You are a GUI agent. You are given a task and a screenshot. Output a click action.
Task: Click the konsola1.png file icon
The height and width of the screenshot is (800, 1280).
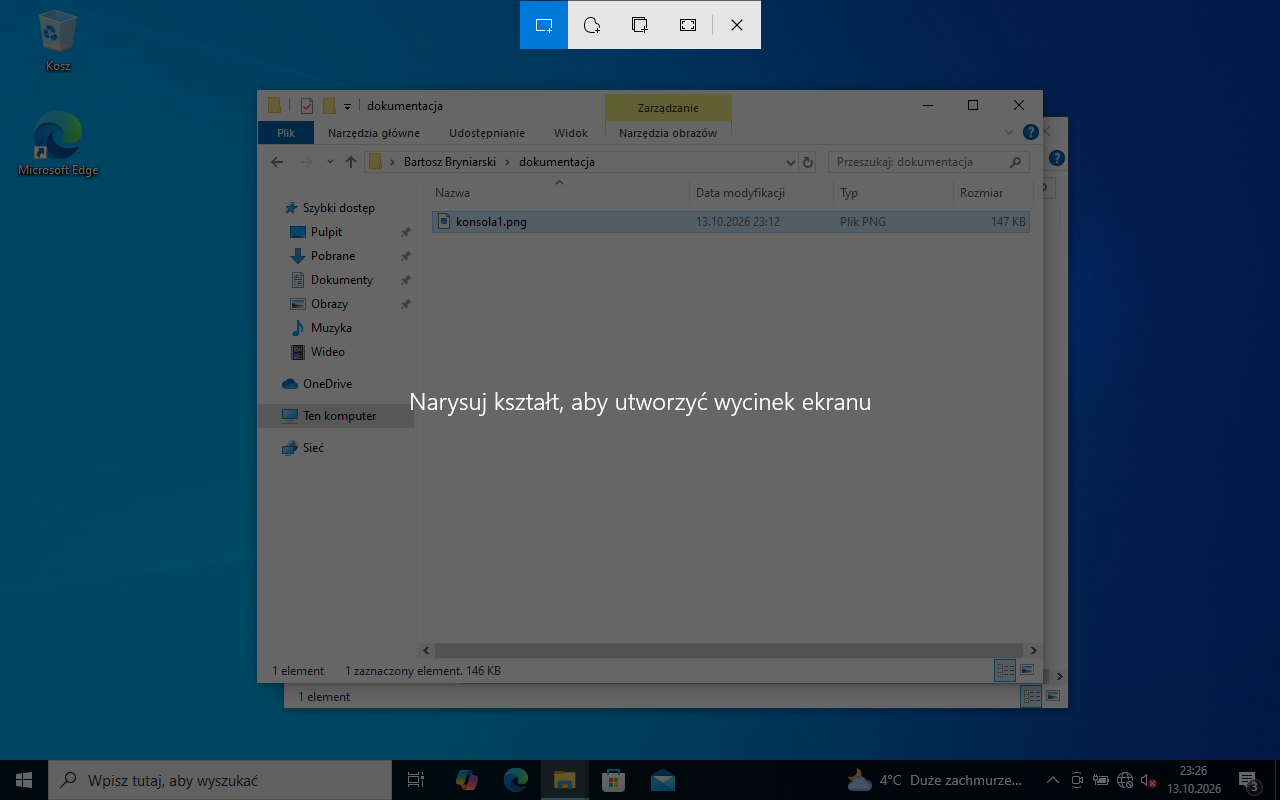[x=445, y=222]
